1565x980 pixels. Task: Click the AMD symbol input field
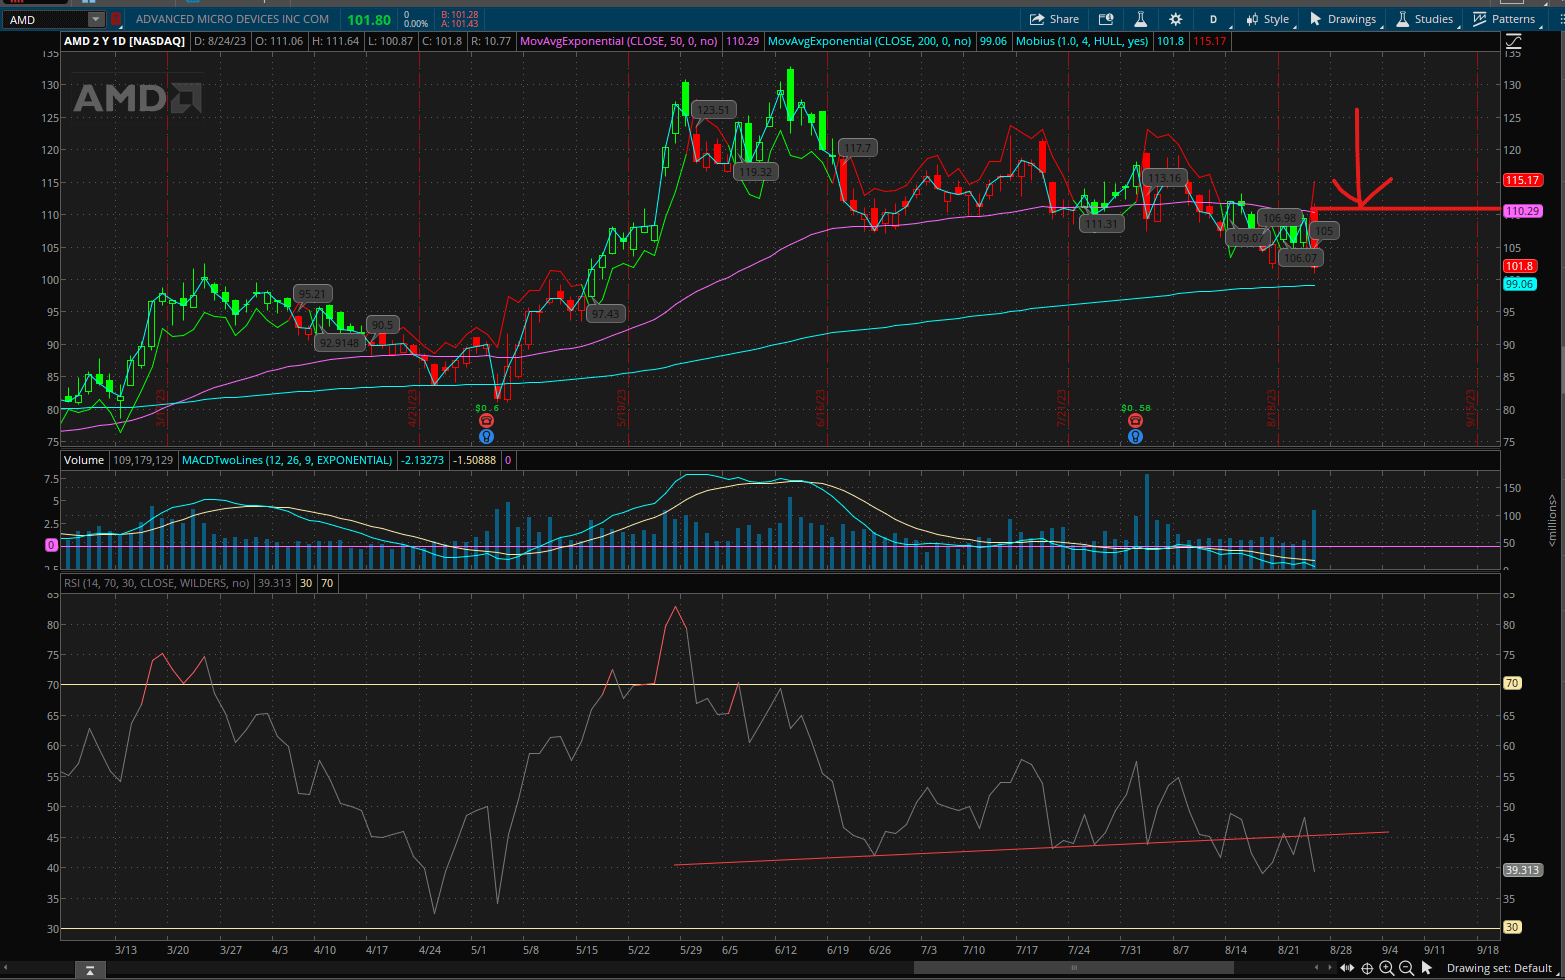click(x=46, y=19)
